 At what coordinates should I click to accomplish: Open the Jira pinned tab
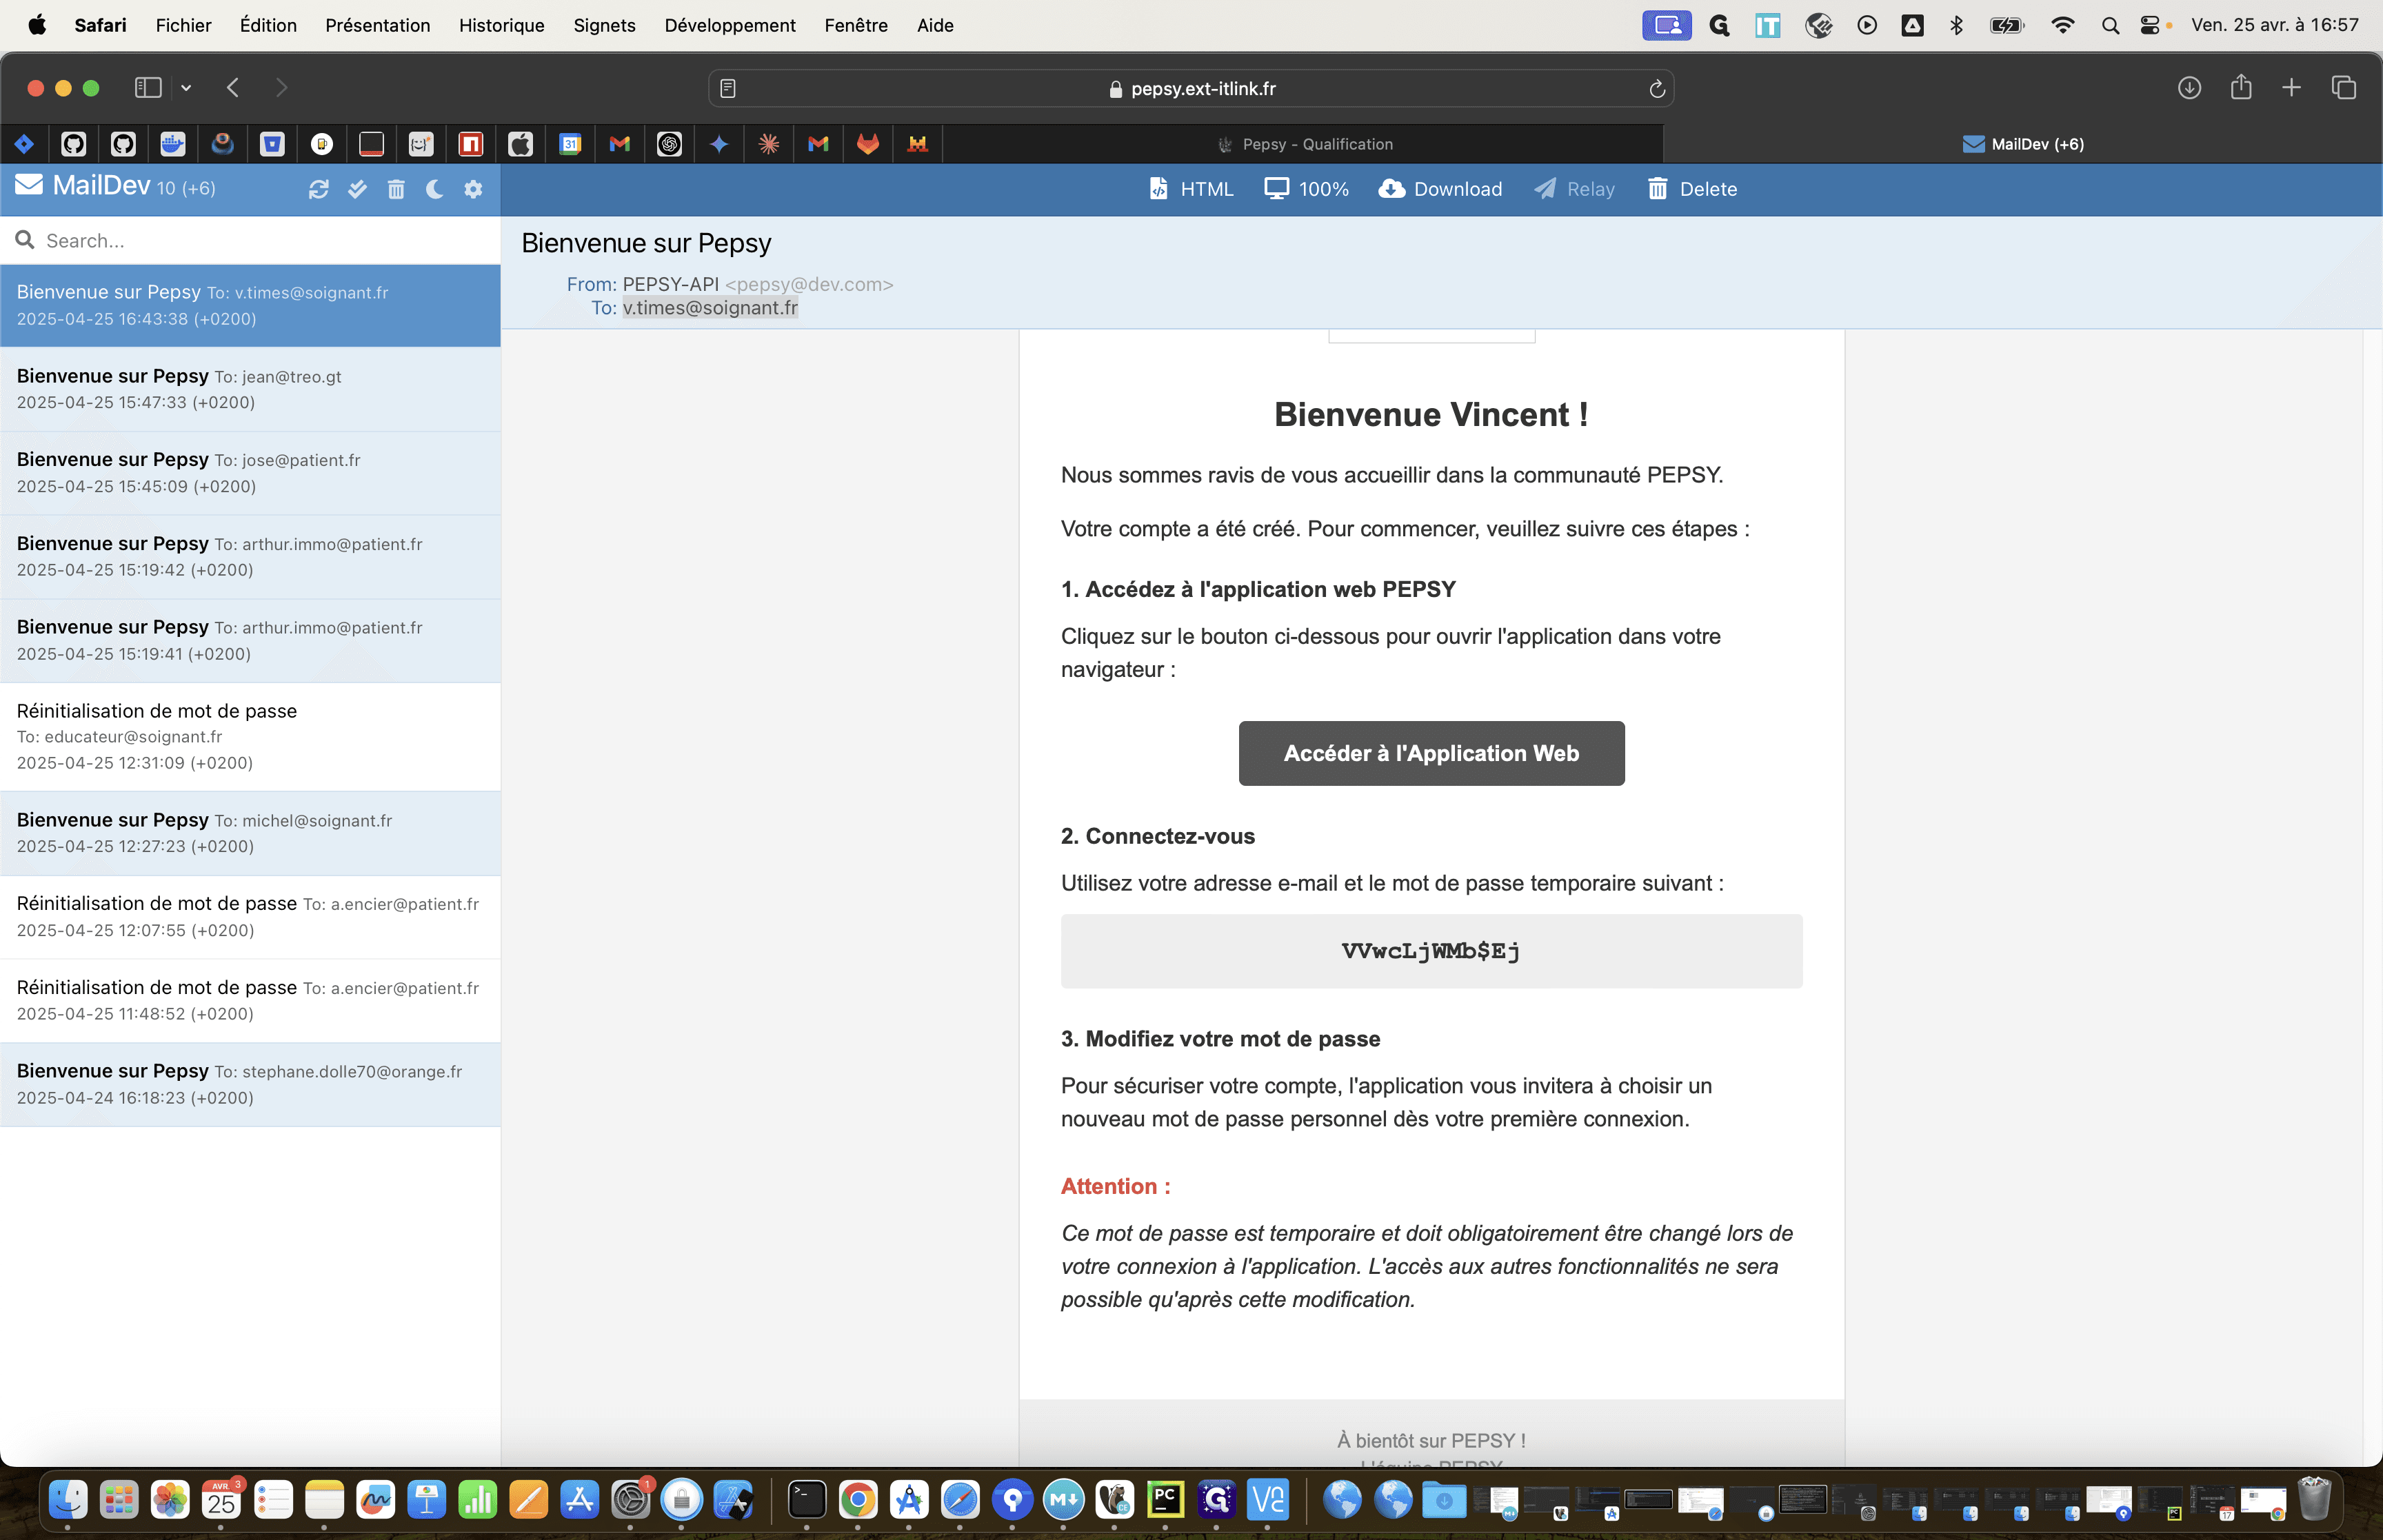(24, 144)
